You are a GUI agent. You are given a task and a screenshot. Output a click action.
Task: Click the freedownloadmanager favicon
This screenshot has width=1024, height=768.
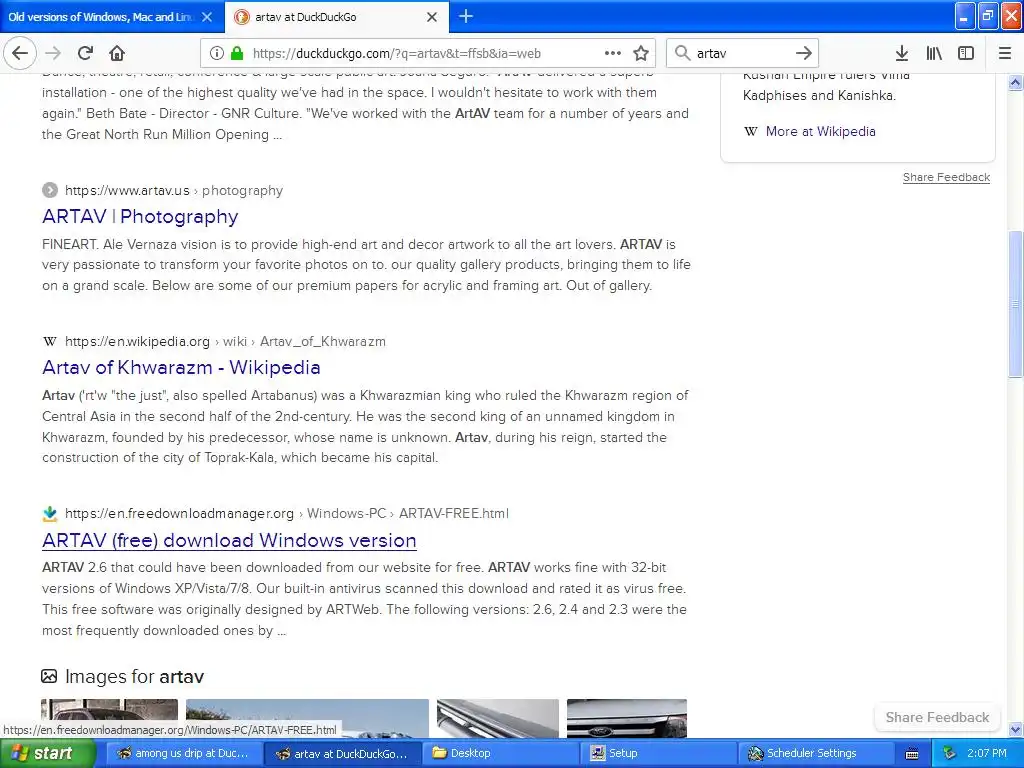50,513
